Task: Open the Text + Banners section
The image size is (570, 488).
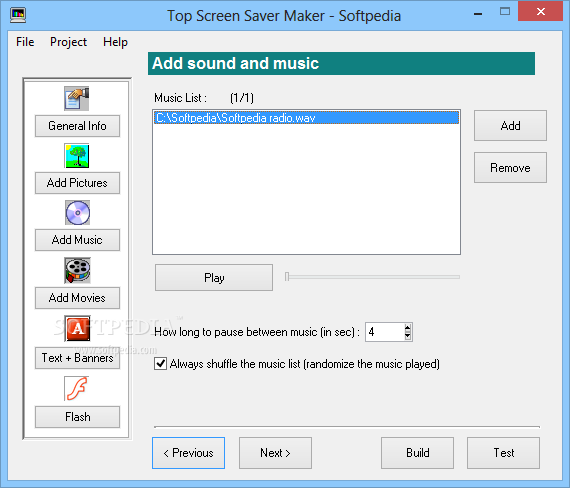Action: [x=77, y=358]
